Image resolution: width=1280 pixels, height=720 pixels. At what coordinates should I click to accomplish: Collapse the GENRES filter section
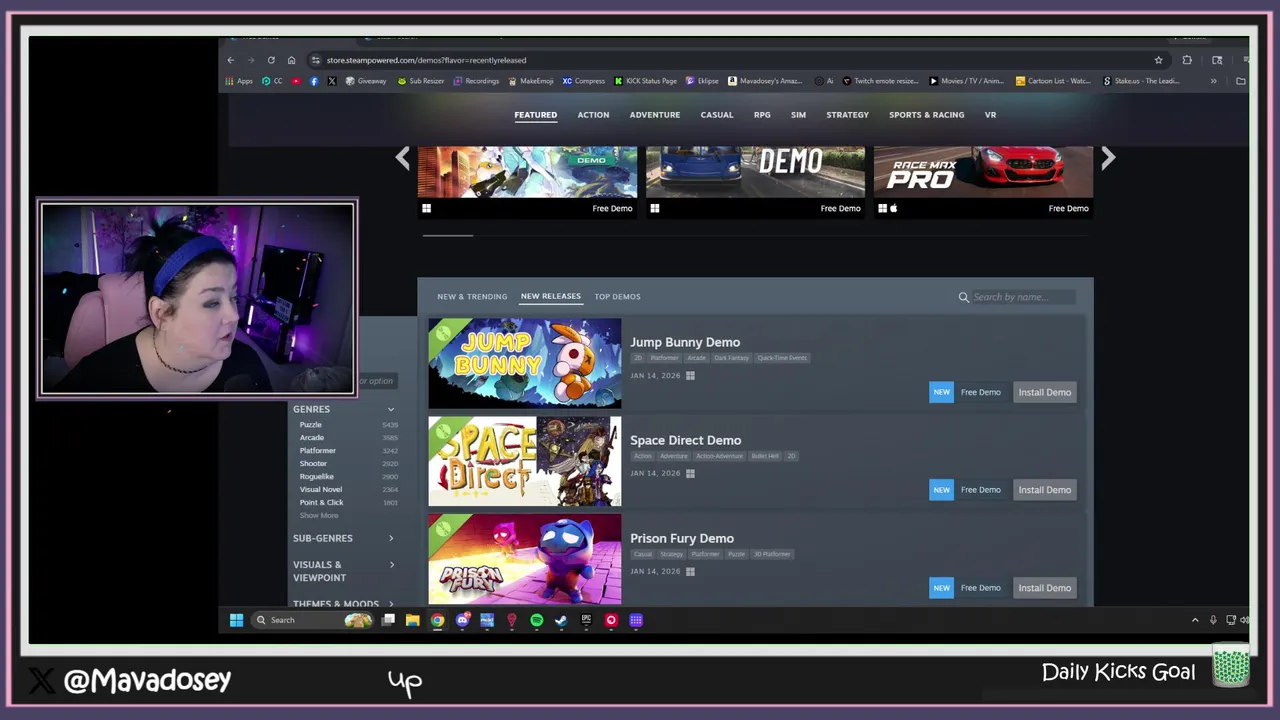[x=343, y=409]
